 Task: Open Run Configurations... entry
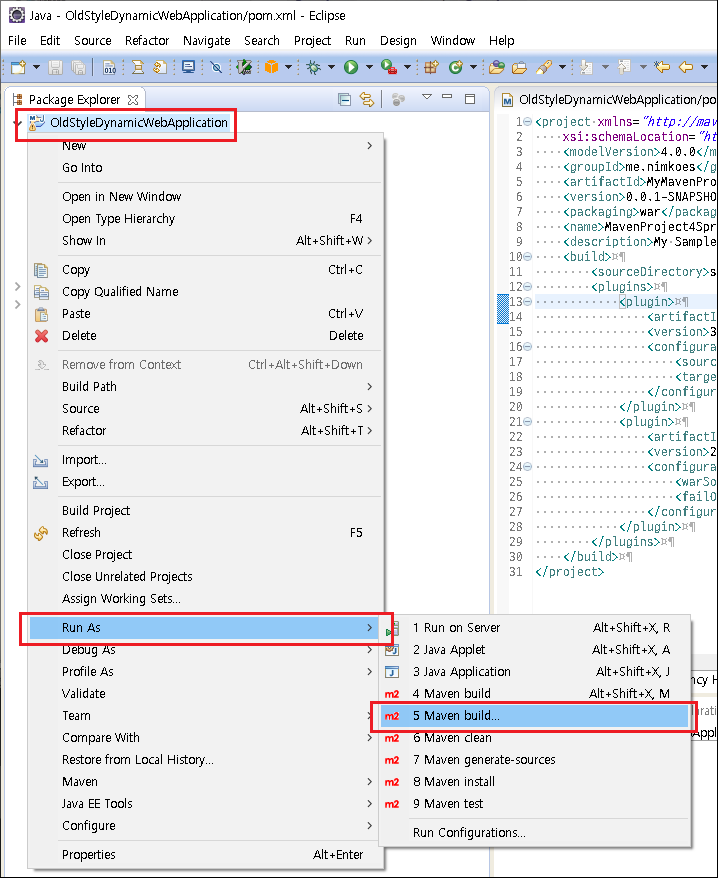(x=534, y=833)
